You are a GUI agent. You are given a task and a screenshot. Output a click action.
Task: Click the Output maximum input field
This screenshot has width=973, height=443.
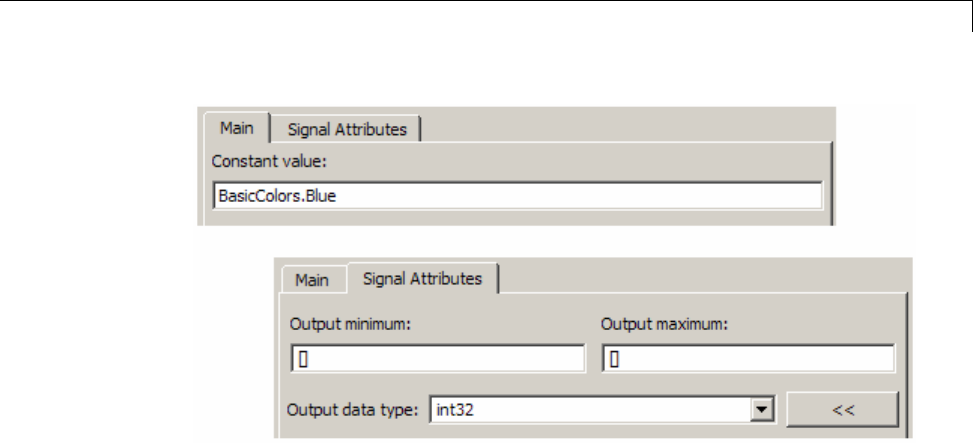pos(748,360)
